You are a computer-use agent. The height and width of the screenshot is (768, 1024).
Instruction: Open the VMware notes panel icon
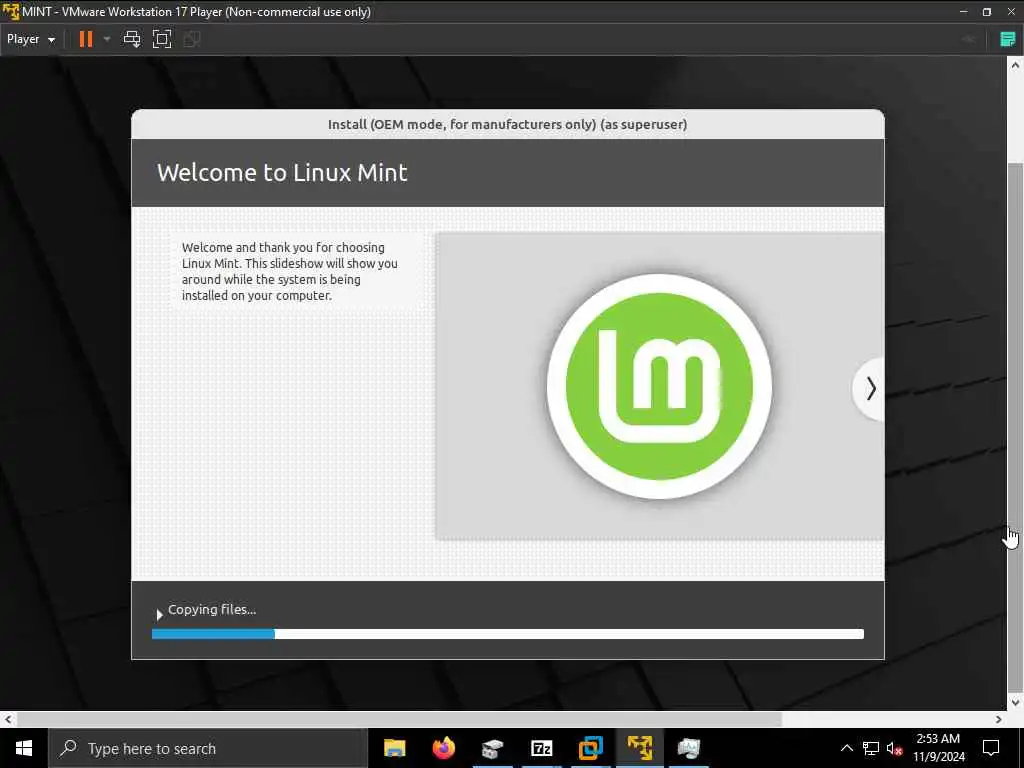tap(1008, 39)
